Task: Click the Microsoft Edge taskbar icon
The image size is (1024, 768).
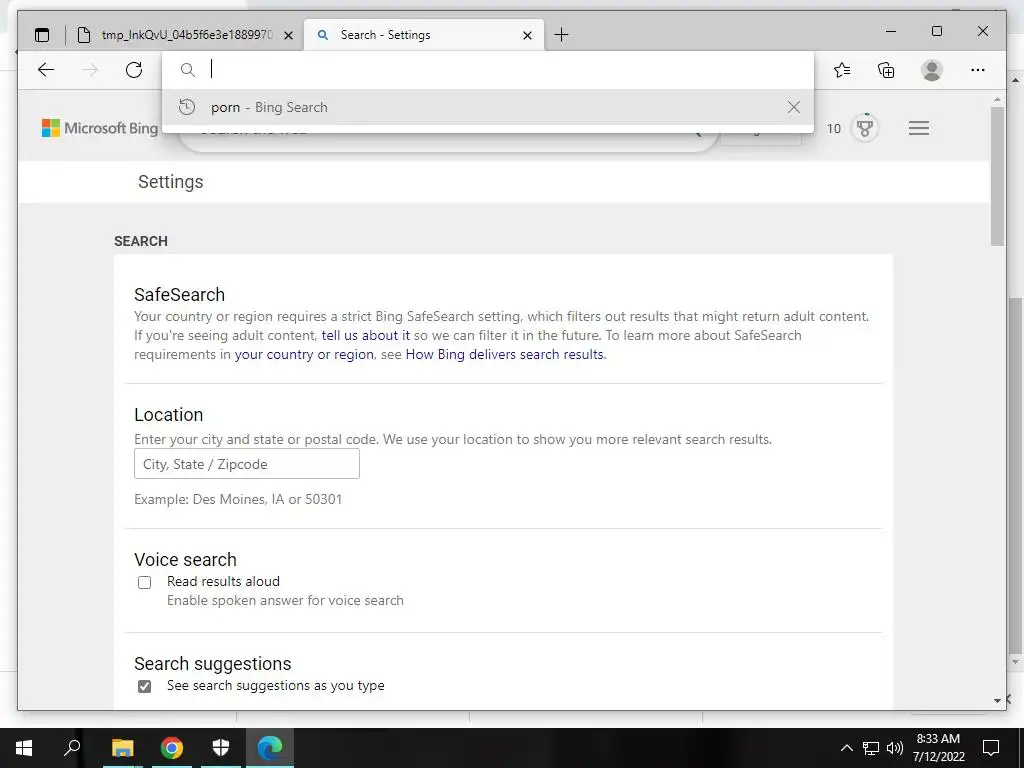Action: pyautogui.click(x=270, y=748)
